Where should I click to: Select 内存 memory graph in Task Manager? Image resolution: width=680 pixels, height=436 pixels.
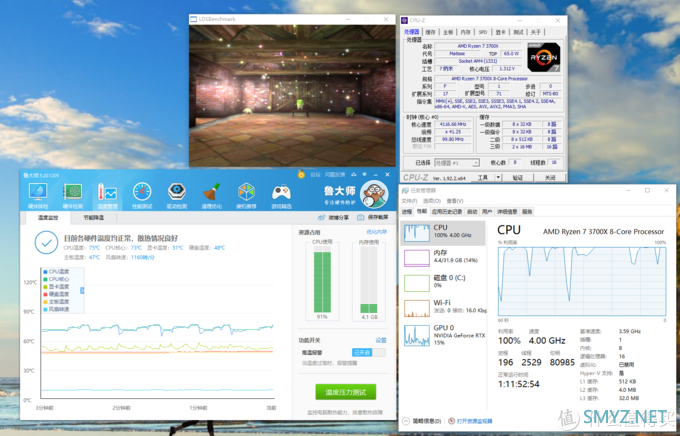[417, 258]
